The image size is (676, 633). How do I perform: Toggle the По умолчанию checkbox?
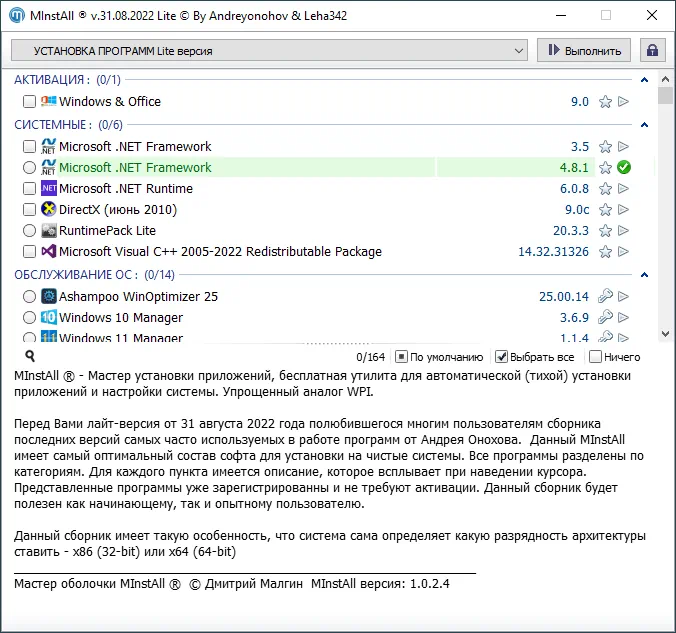point(401,357)
